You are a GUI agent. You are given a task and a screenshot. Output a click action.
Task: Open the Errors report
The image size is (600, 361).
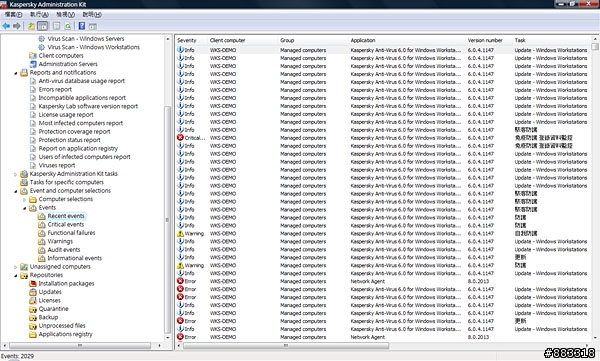pos(55,89)
